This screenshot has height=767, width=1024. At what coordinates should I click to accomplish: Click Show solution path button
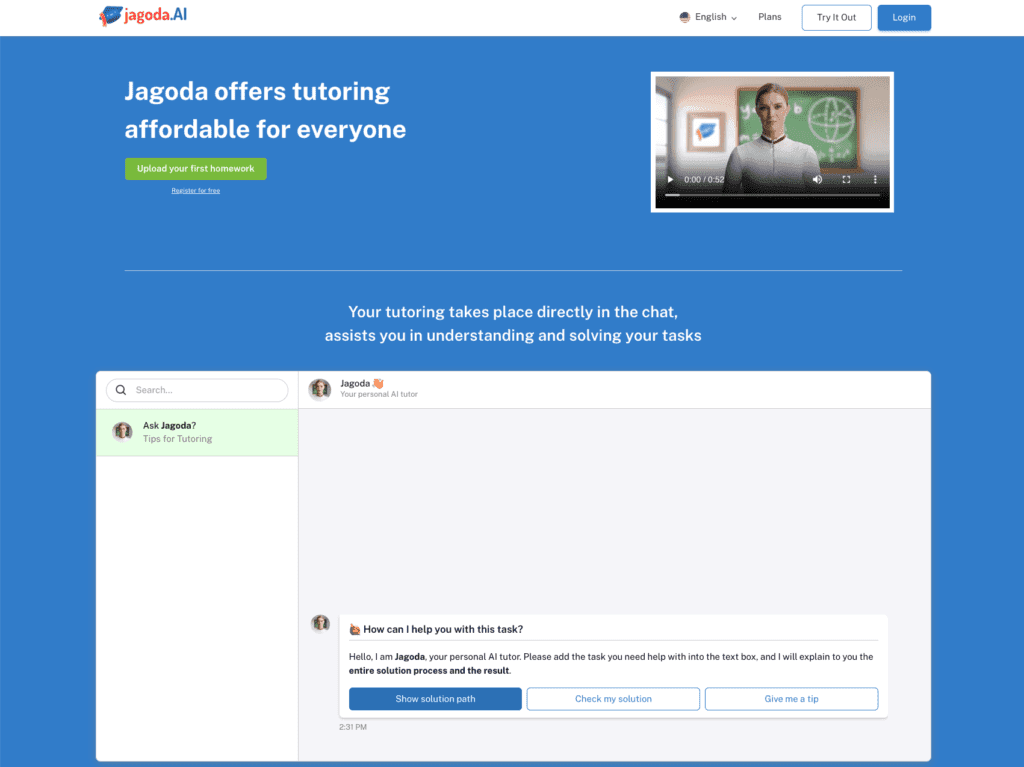(435, 698)
